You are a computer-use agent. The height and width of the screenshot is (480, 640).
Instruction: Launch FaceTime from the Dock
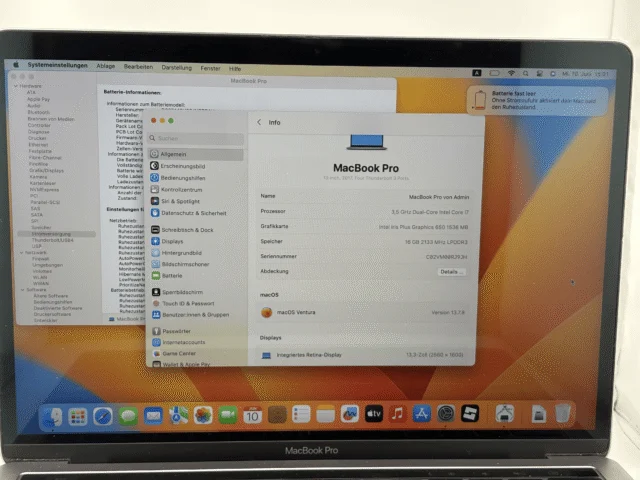(x=227, y=416)
